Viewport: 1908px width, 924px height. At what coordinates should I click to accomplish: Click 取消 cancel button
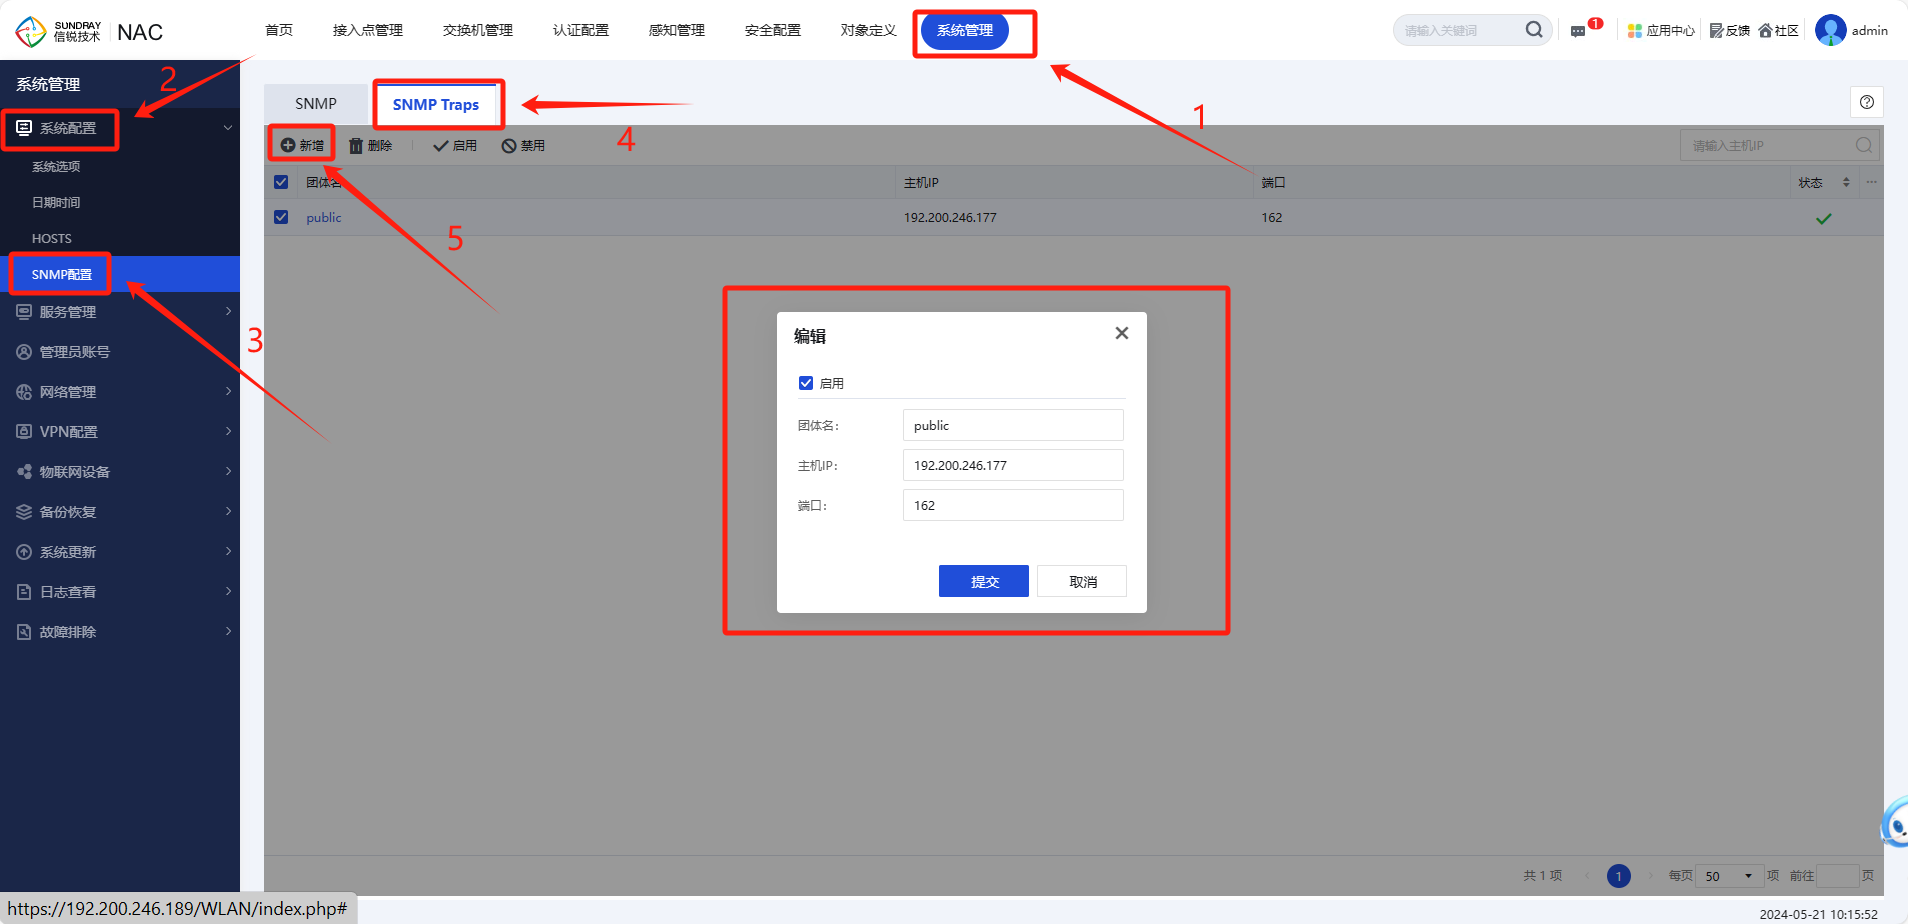pos(1082,581)
